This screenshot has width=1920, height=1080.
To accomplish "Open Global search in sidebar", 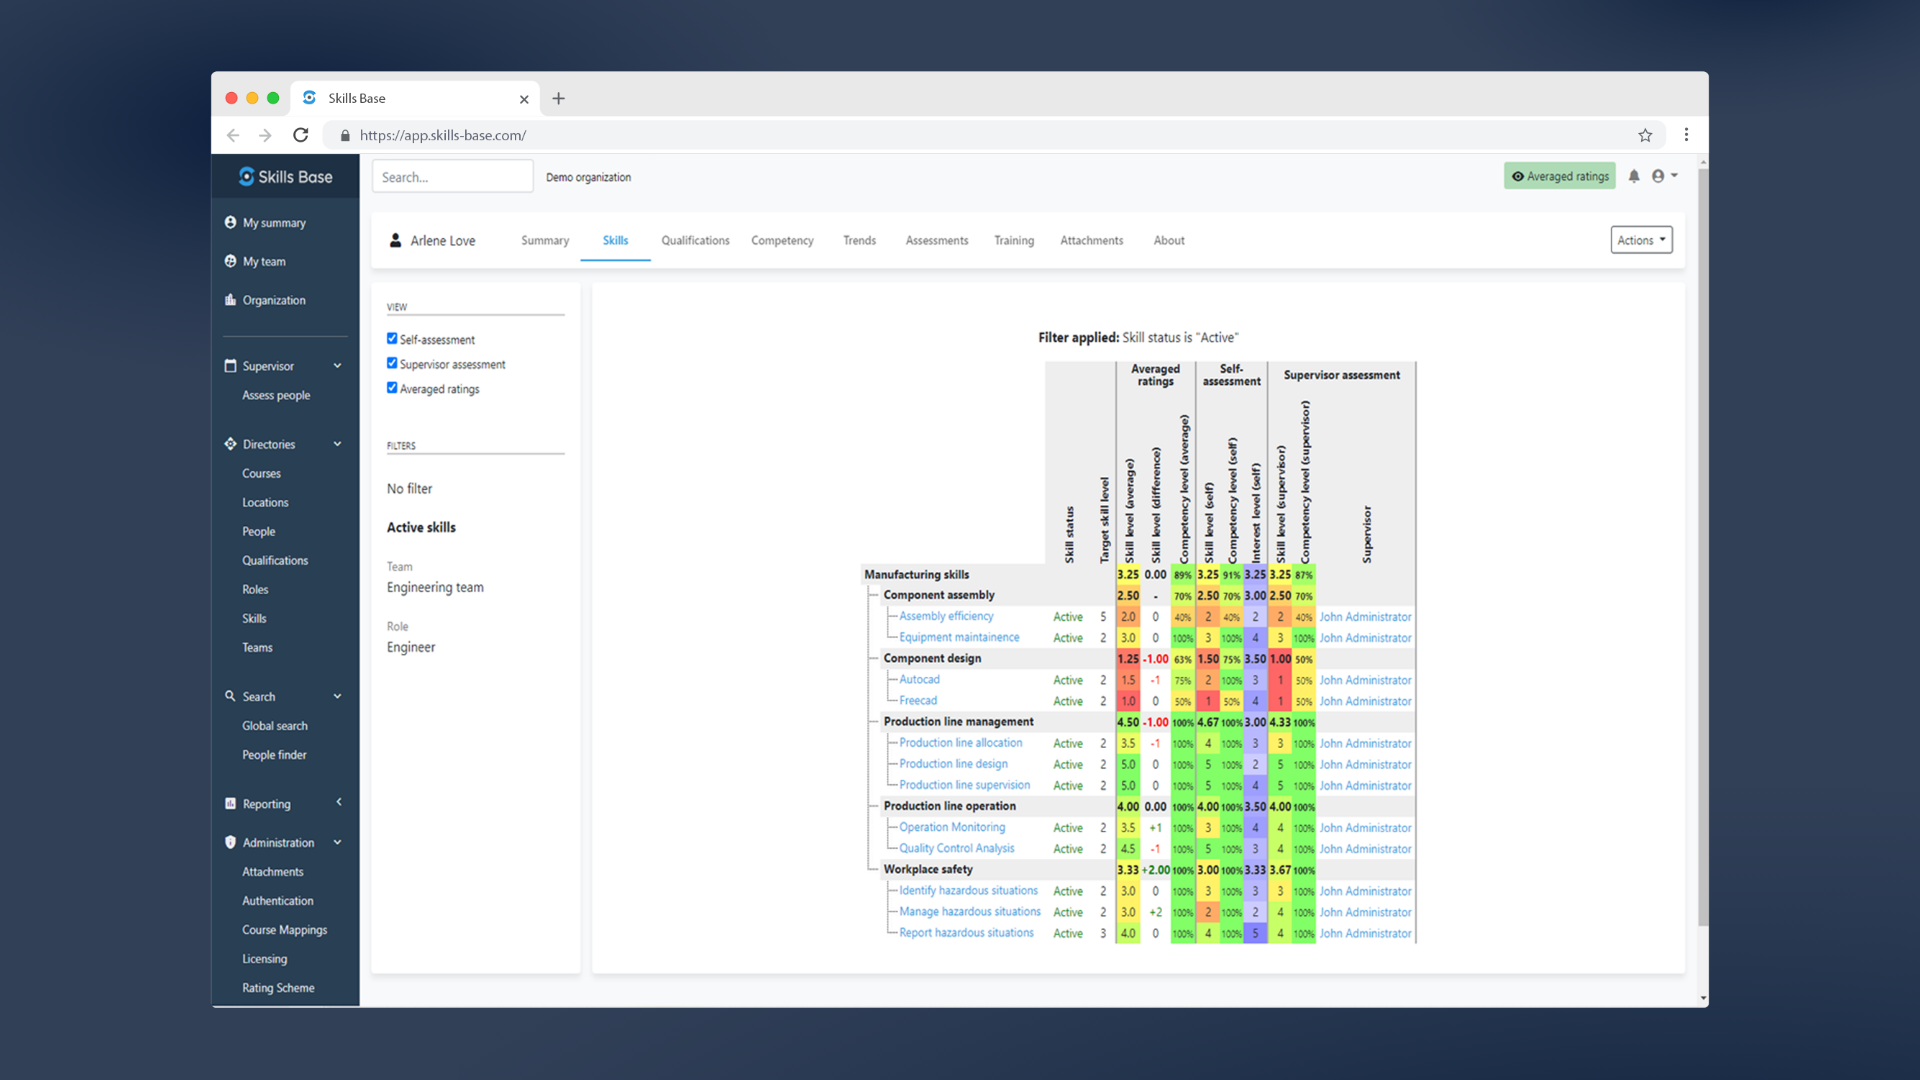I will [275, 726].
